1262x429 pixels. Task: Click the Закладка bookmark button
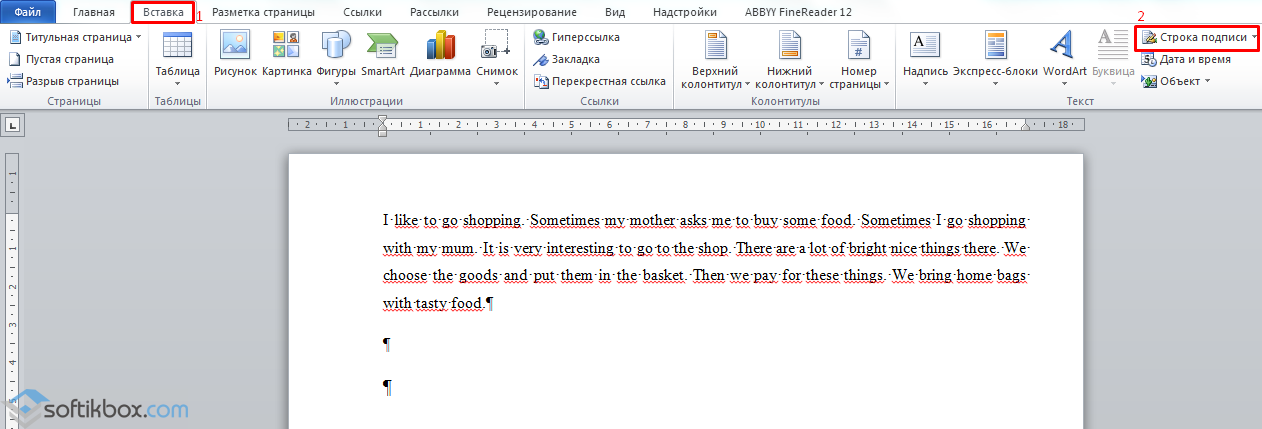(x=540, y=59)
